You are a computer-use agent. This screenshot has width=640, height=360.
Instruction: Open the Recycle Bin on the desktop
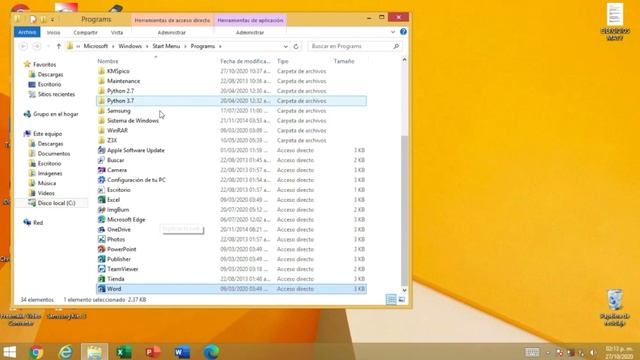pos(615,307)
